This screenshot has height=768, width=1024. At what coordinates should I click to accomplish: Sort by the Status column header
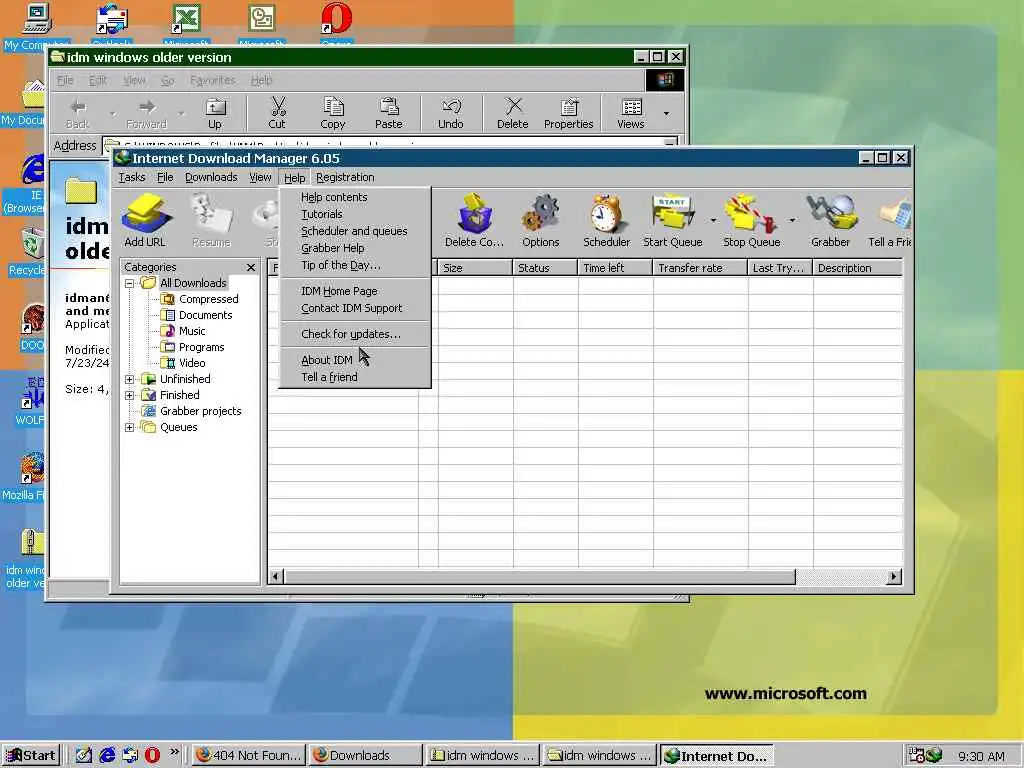point(545,268)
